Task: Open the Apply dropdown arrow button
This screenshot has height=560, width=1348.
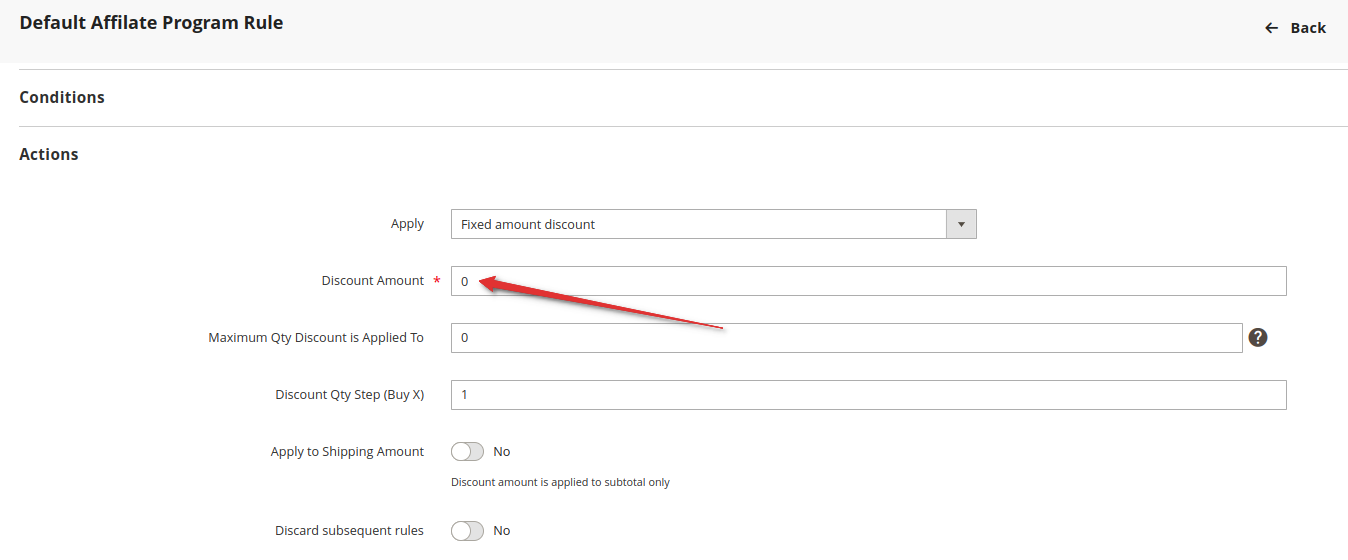Action: click(x=961, y=224)
